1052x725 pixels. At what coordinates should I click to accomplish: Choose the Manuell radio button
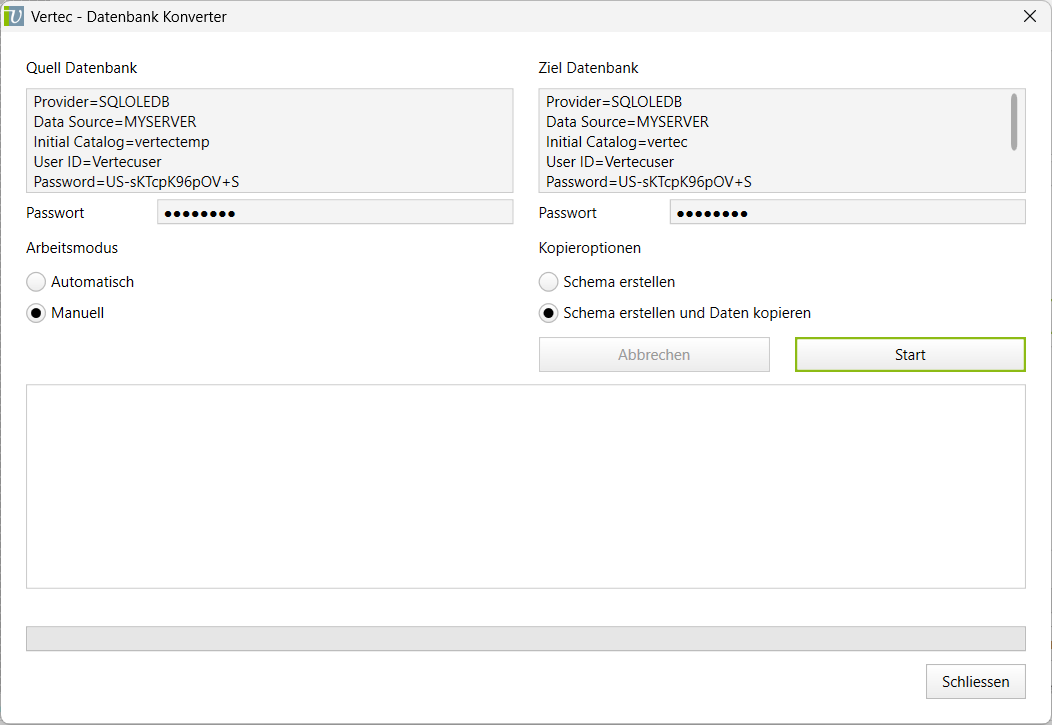36,313
